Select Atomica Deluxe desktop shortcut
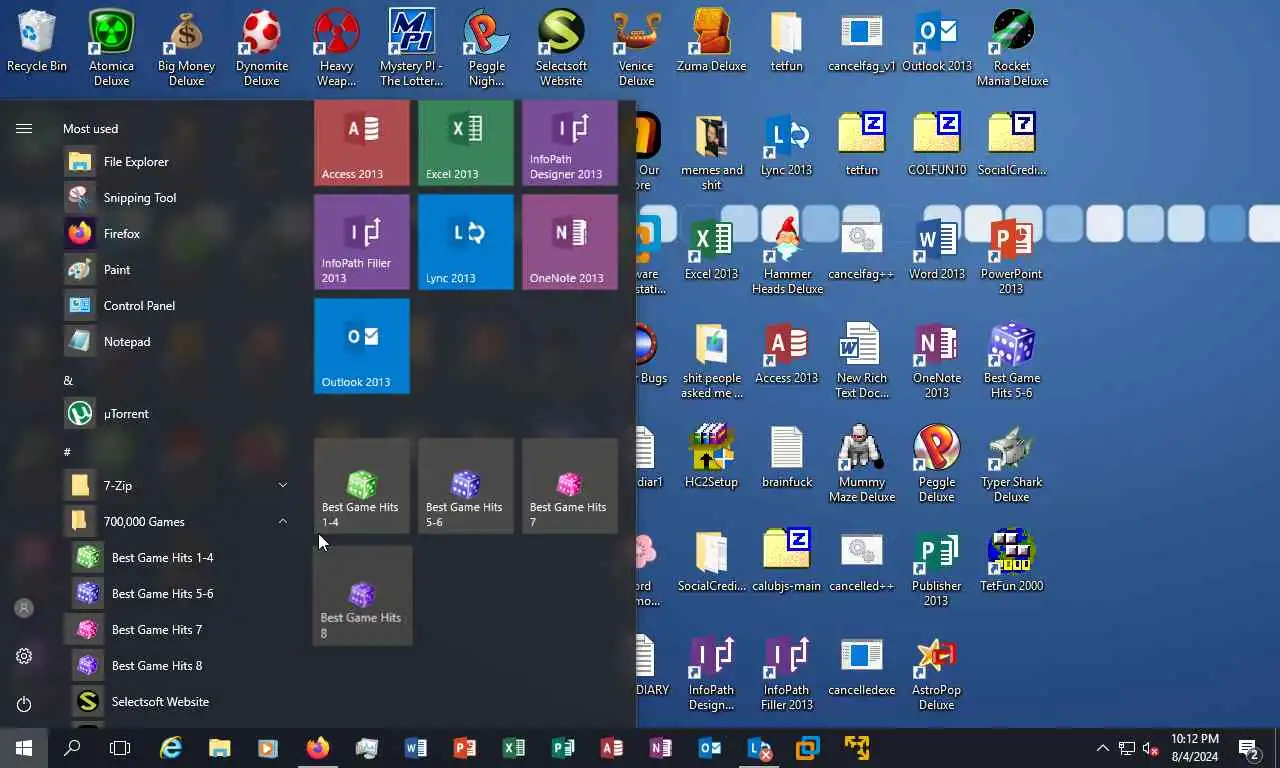1280x768 pixels. point(112,48)
